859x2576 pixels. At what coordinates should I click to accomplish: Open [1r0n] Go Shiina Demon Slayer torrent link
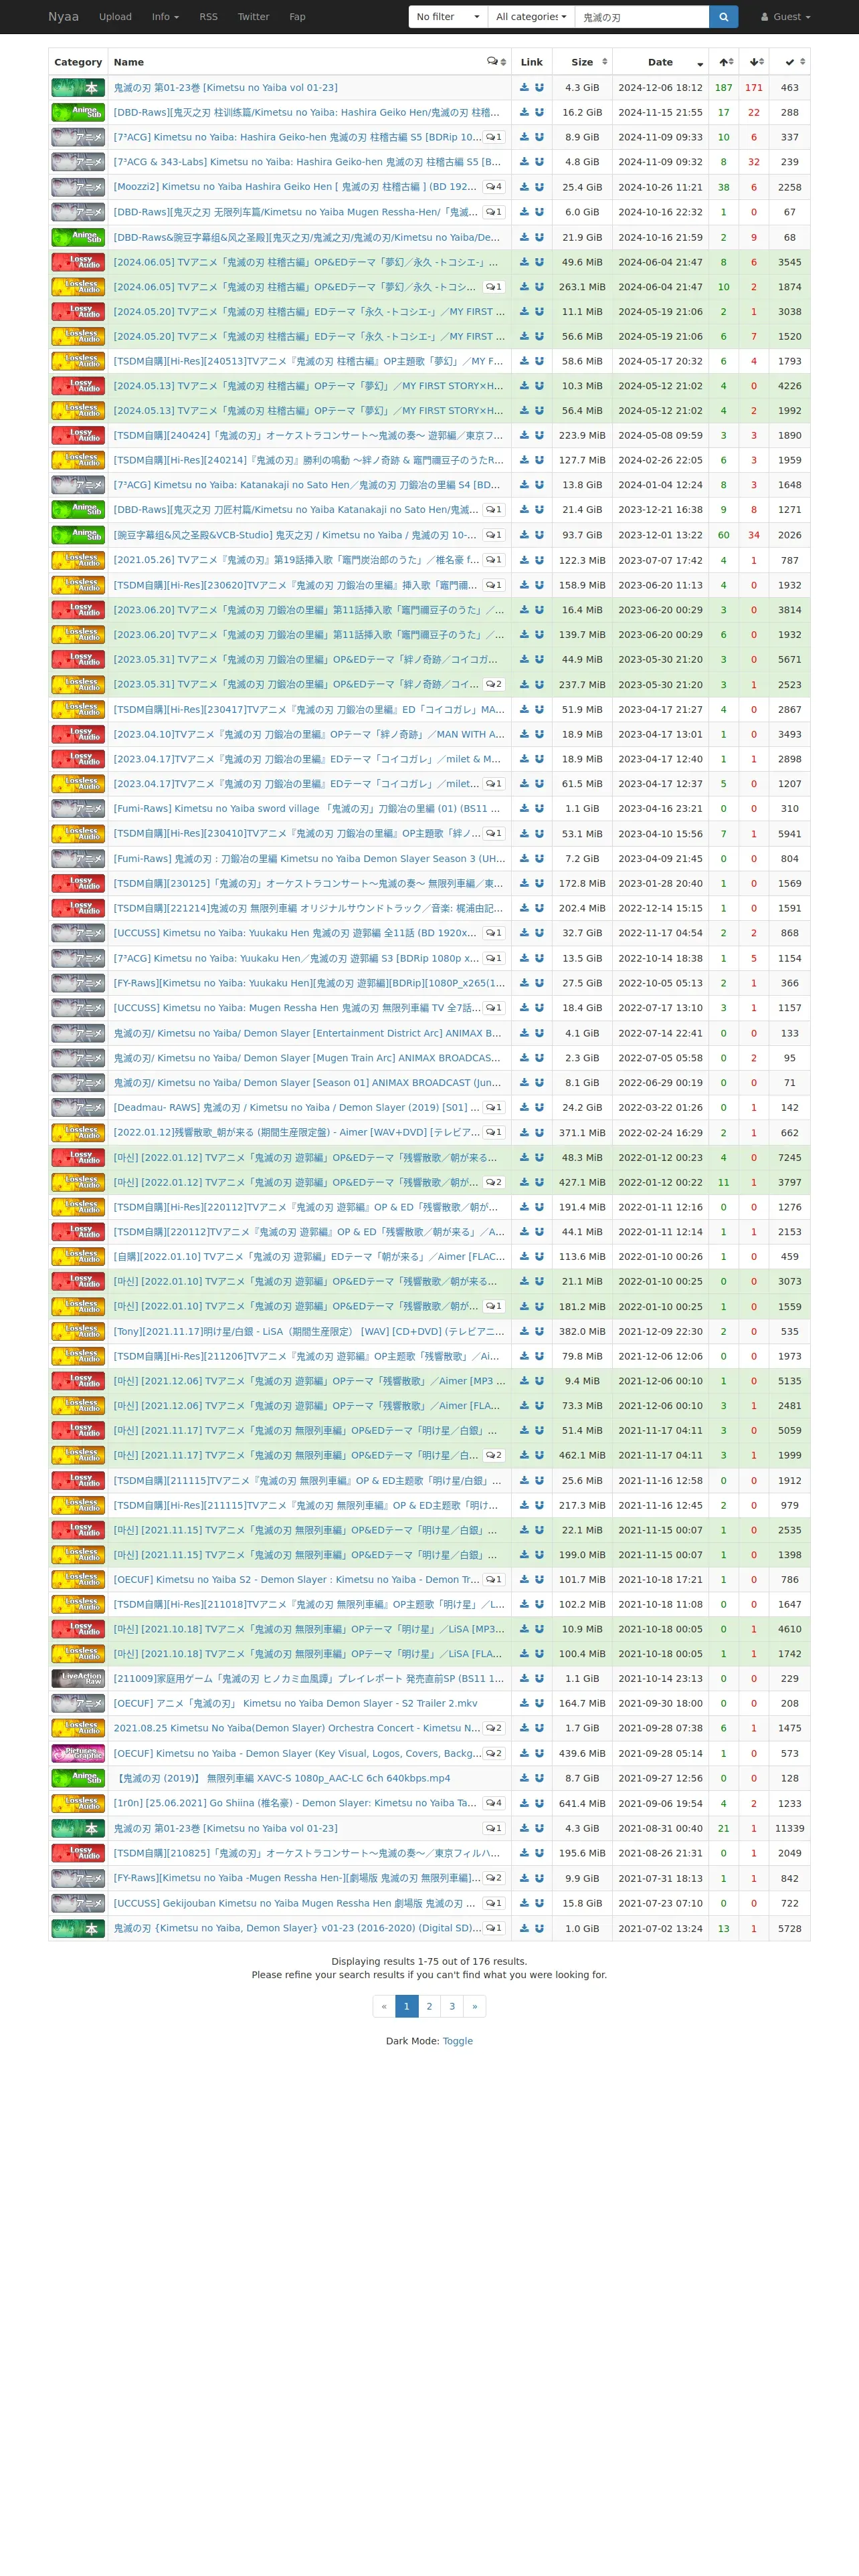(295, 1803)
